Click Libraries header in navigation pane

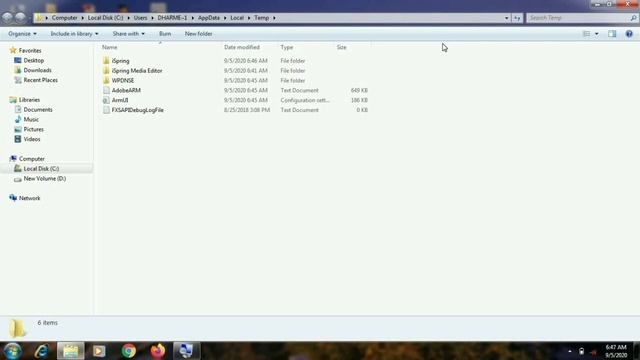click(29, 100)
